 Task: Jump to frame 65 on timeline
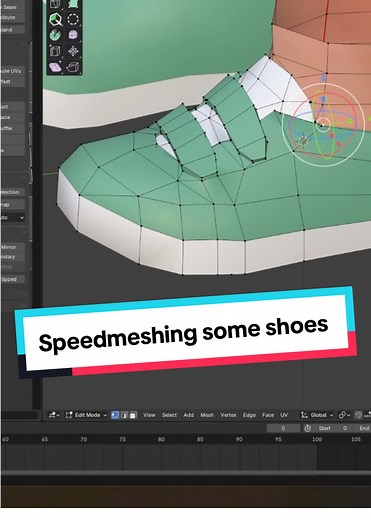coord(45,439)
